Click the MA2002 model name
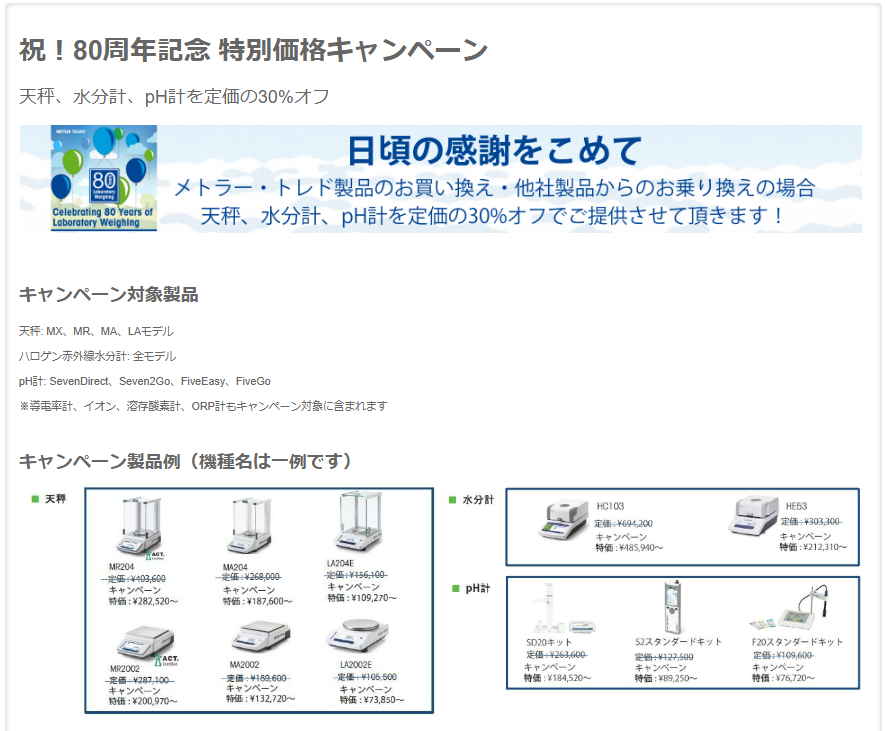Viewport: 885px width, 731px height. 244,665
